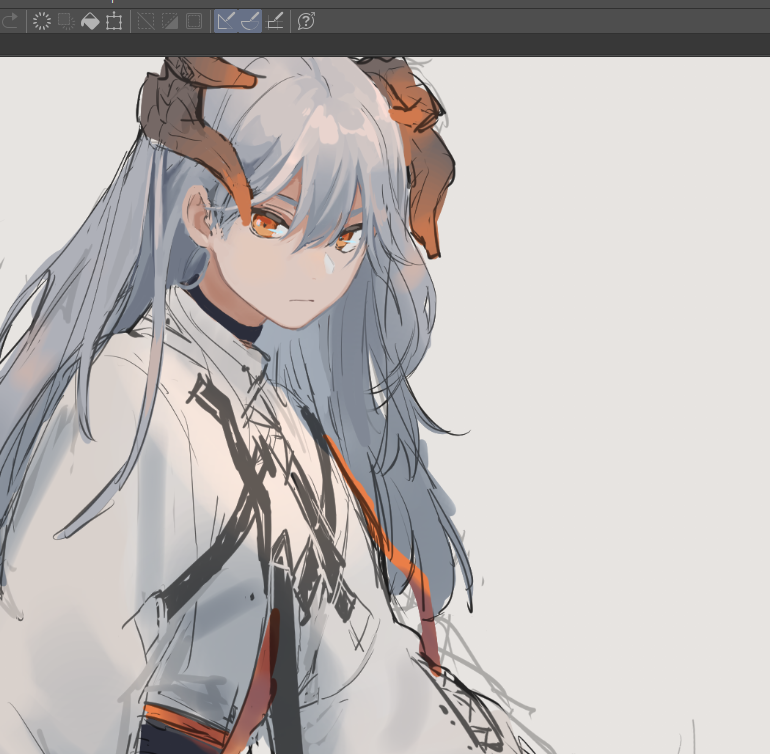
Task: Toggle Show Border of Selected Area icon
Action: (x=194, y=21)
